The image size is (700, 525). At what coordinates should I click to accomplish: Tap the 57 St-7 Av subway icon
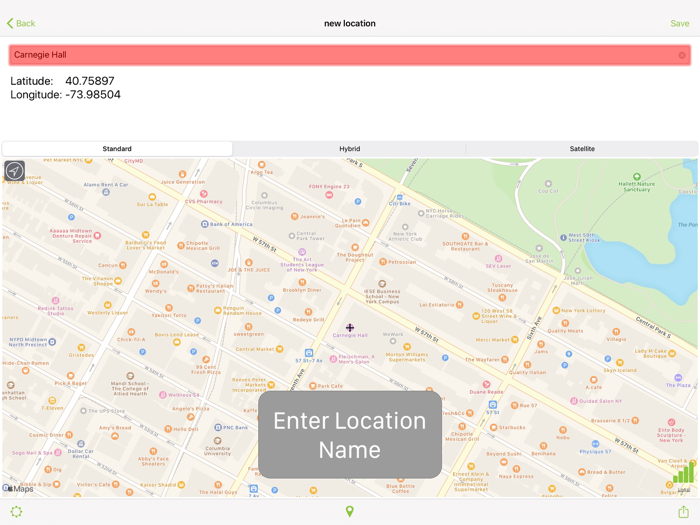tap(308, 353)
